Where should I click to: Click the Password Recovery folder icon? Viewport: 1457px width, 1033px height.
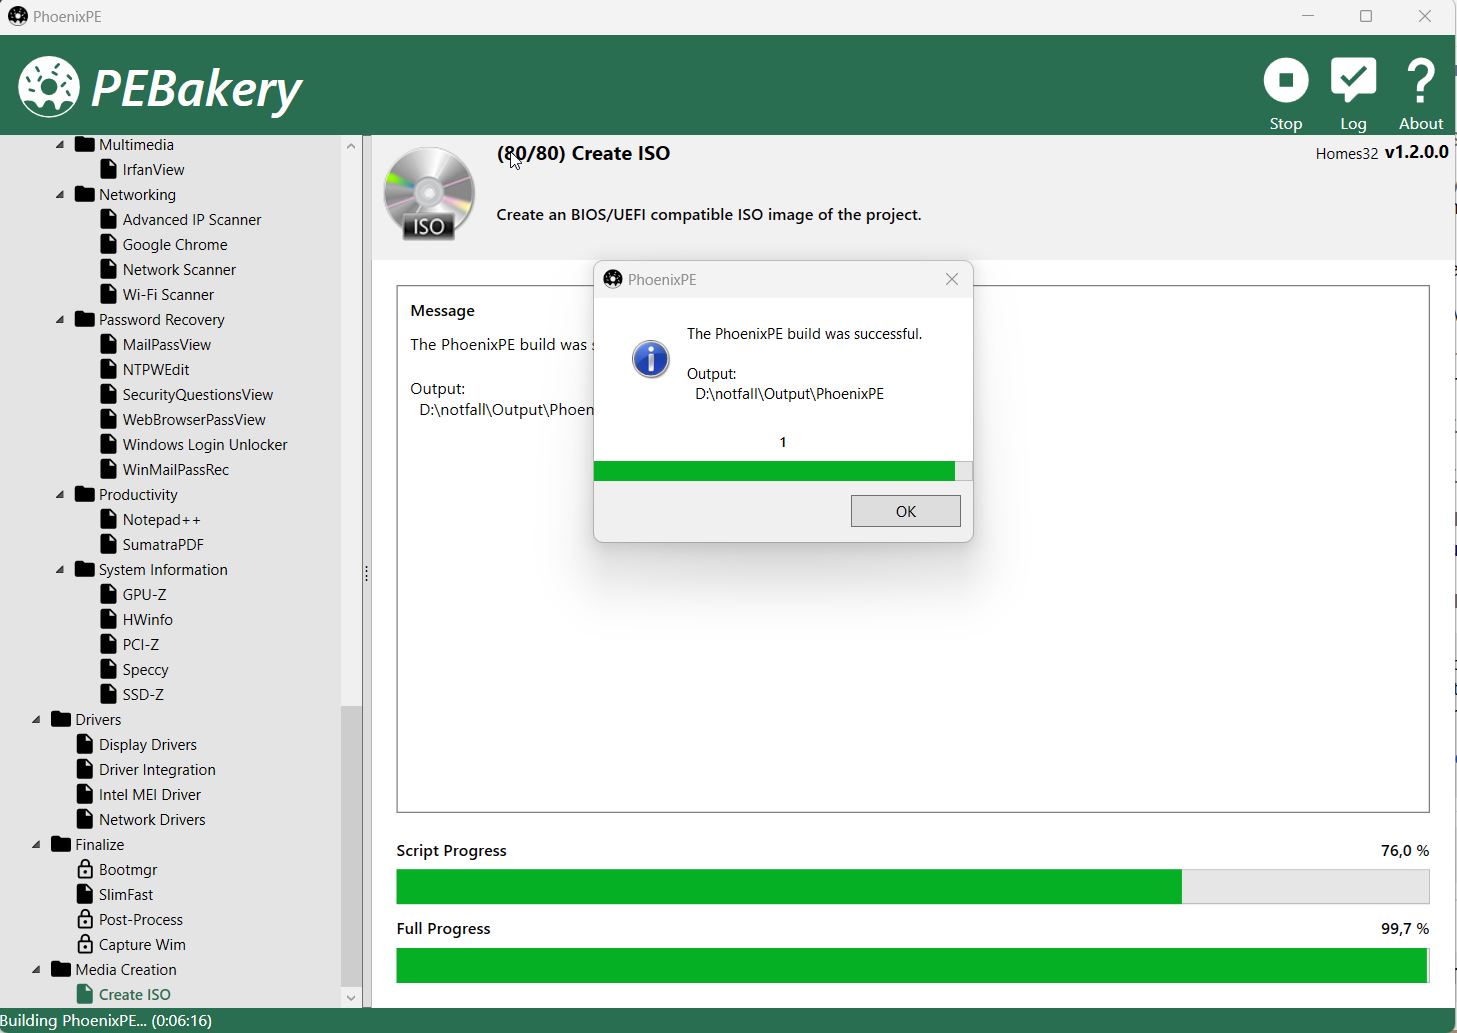tap(84, 319)
